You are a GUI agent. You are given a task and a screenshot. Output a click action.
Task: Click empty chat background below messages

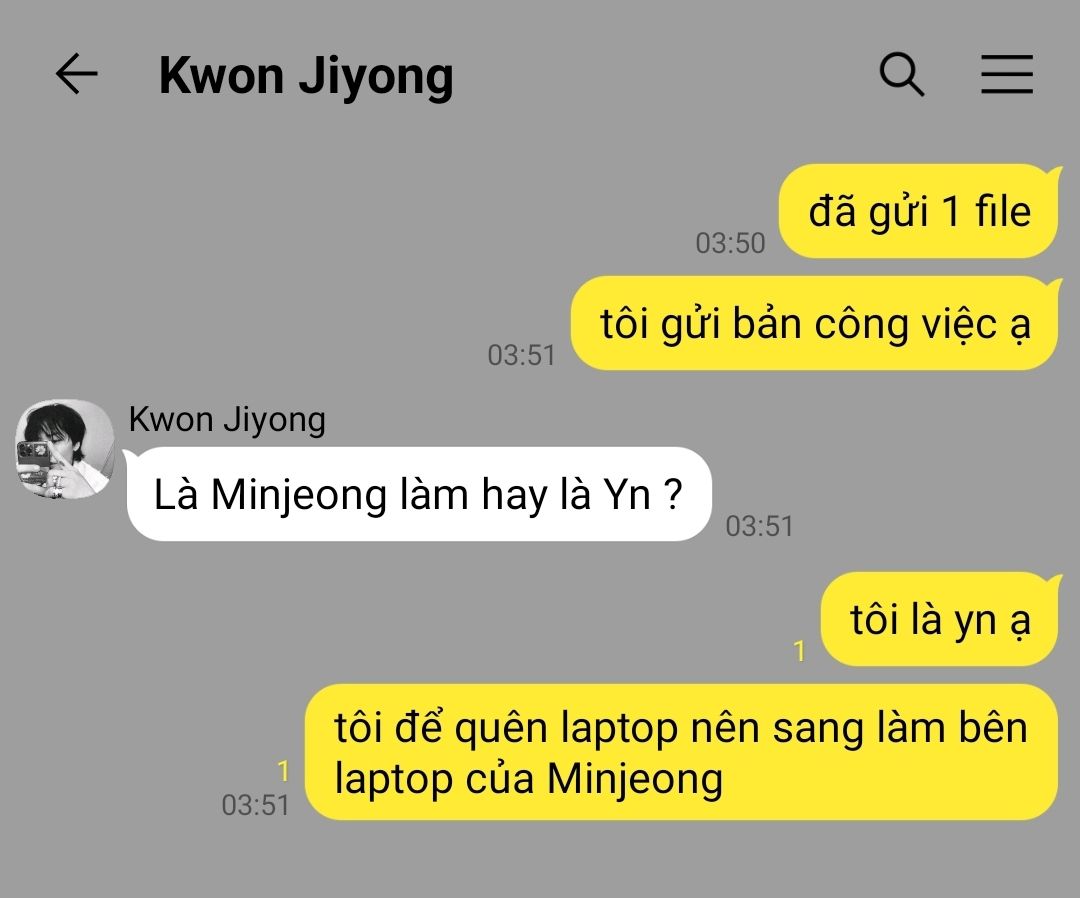click(540, 861)
